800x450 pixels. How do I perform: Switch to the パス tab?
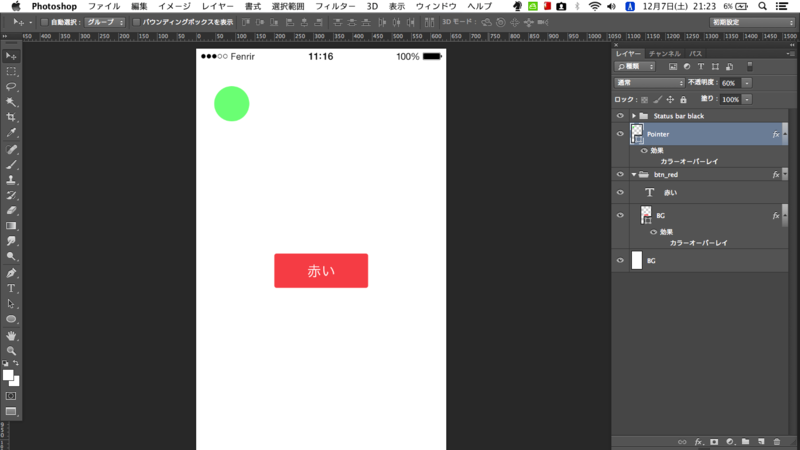pos(695,54)
